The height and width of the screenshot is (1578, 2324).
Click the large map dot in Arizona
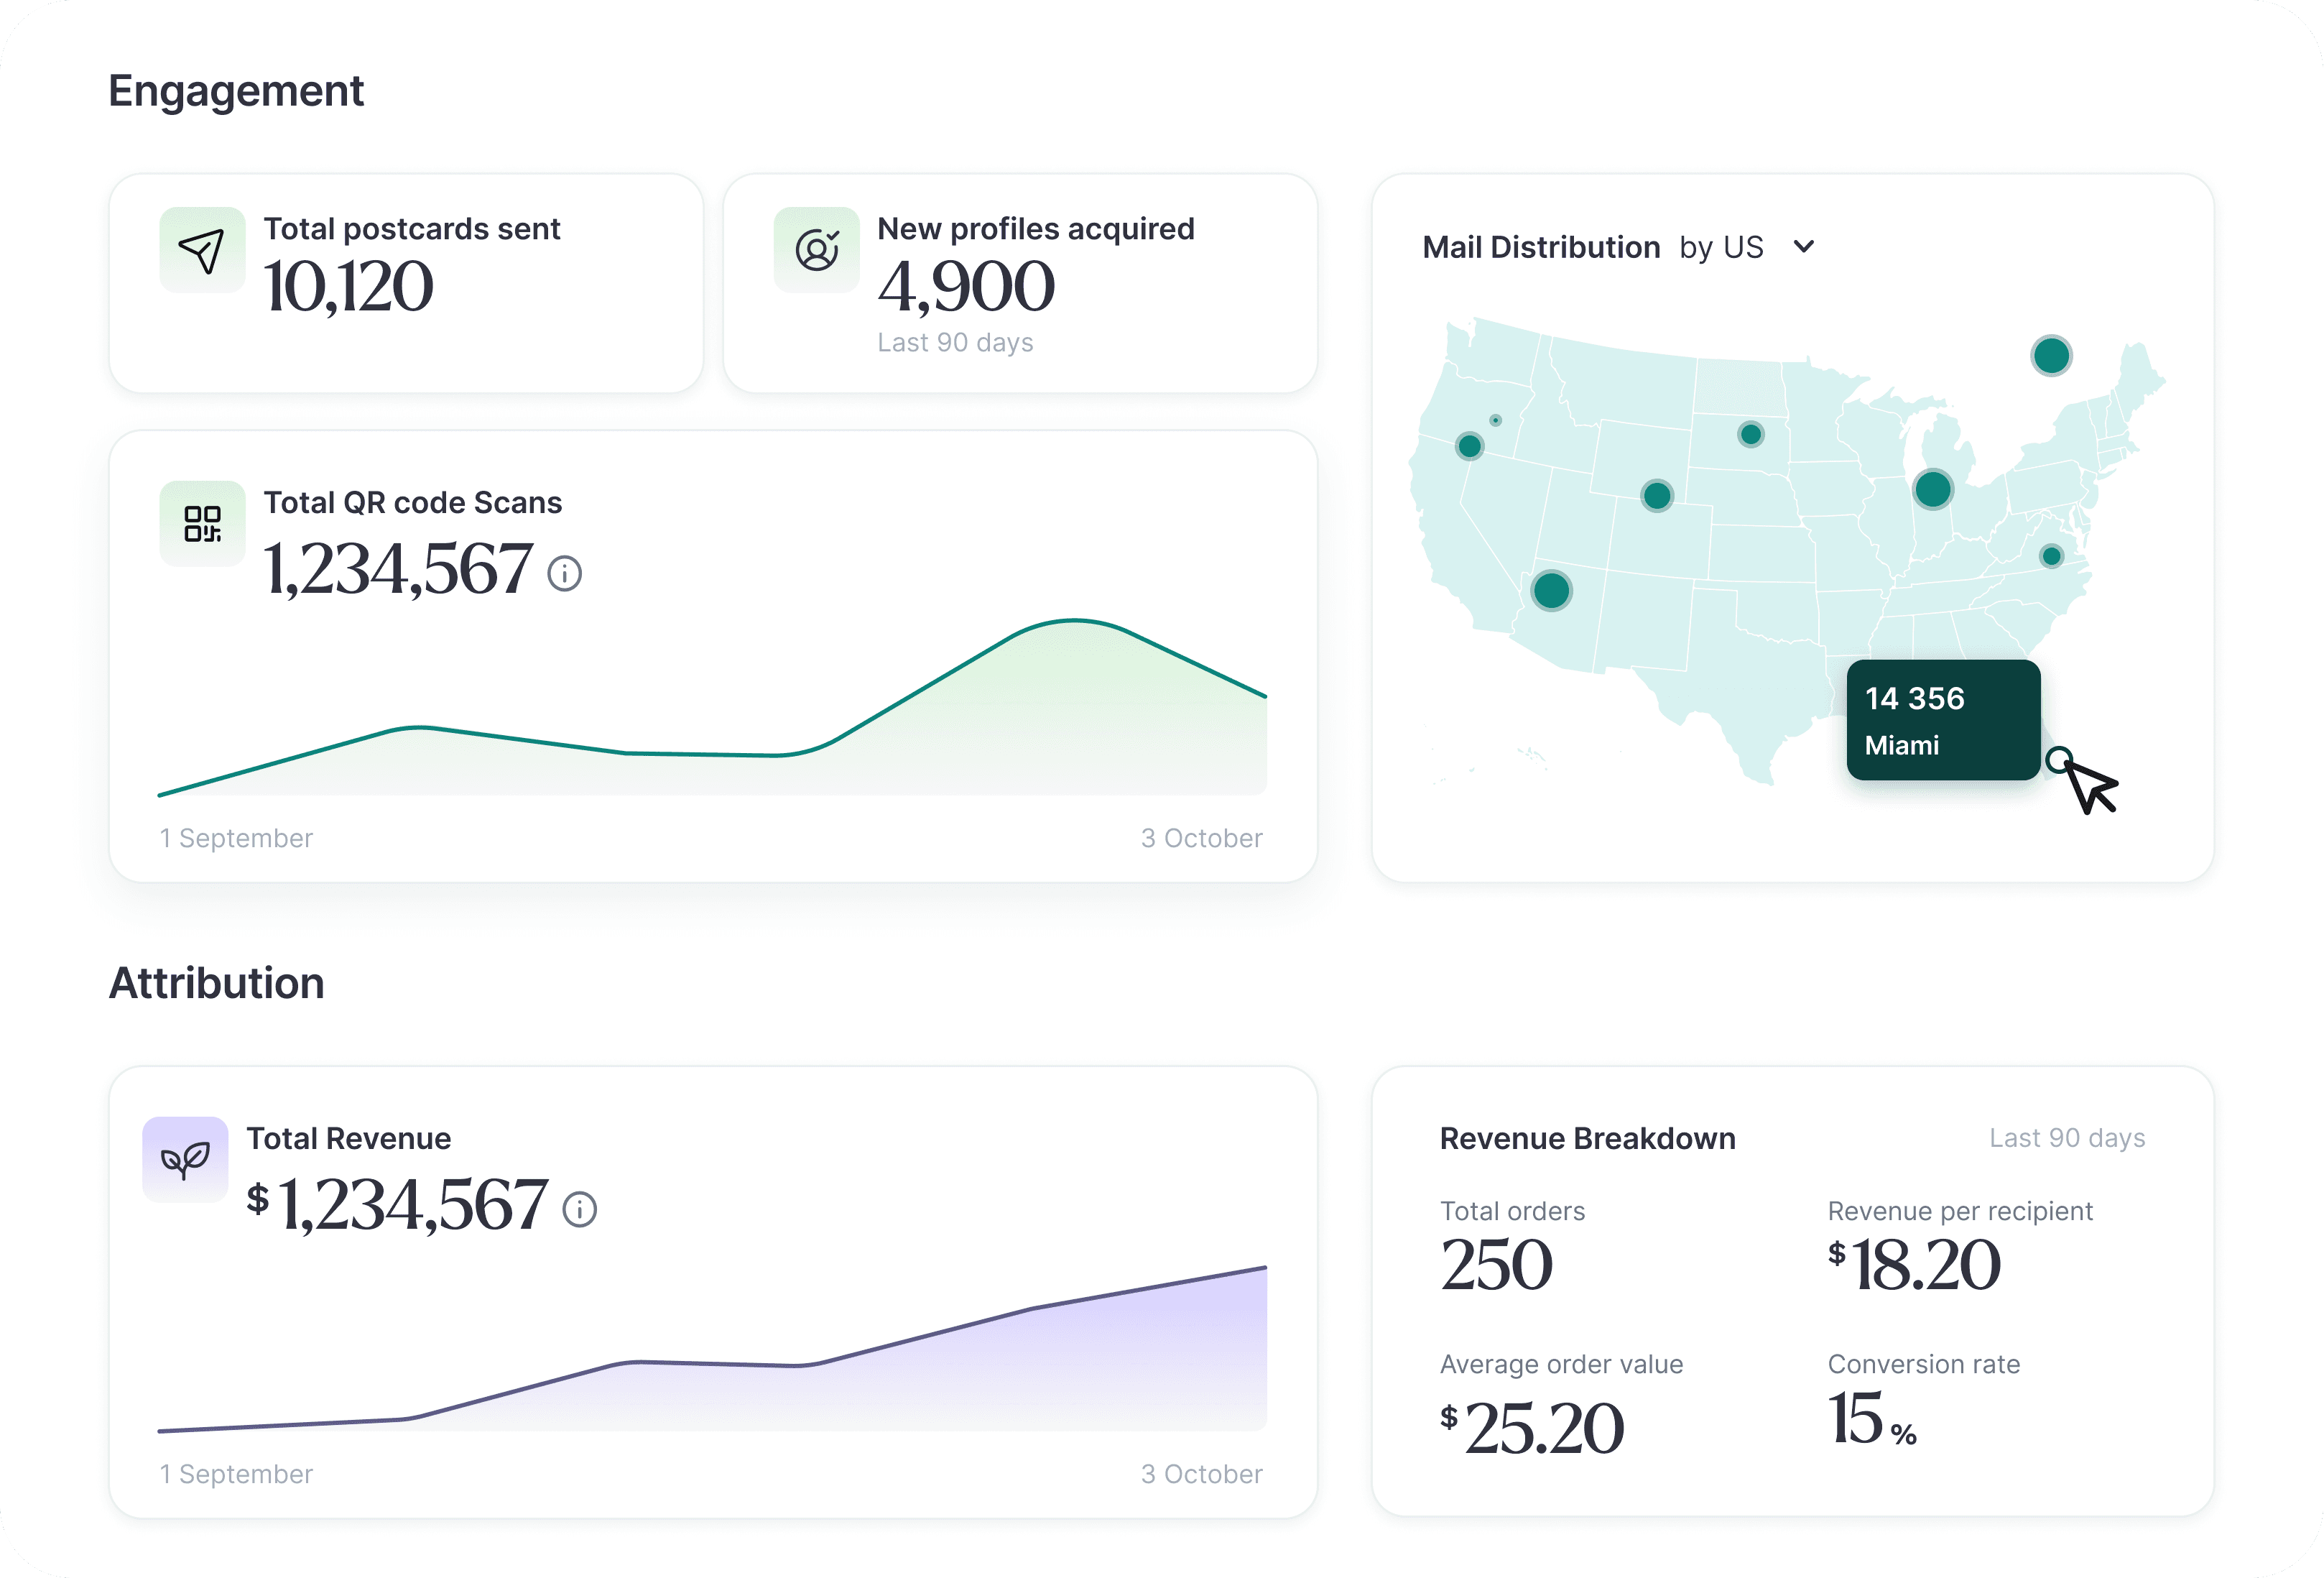pyautogui.click(x=1551, y=590)
